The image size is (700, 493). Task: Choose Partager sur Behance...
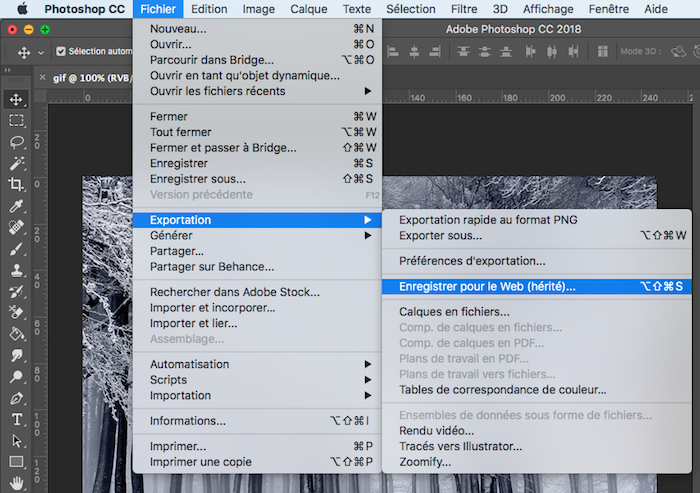[257, 267]
